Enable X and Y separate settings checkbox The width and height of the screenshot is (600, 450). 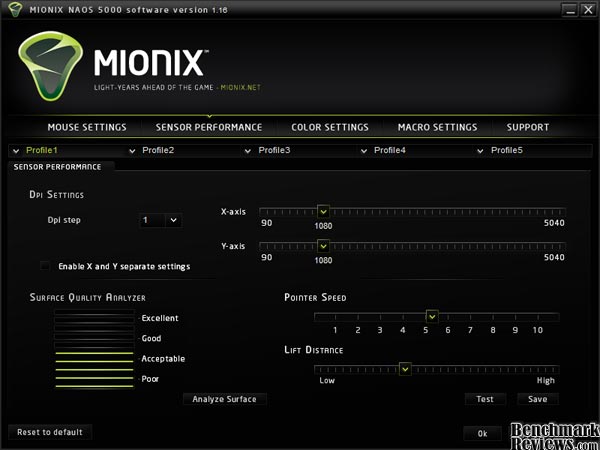[45, 266]
